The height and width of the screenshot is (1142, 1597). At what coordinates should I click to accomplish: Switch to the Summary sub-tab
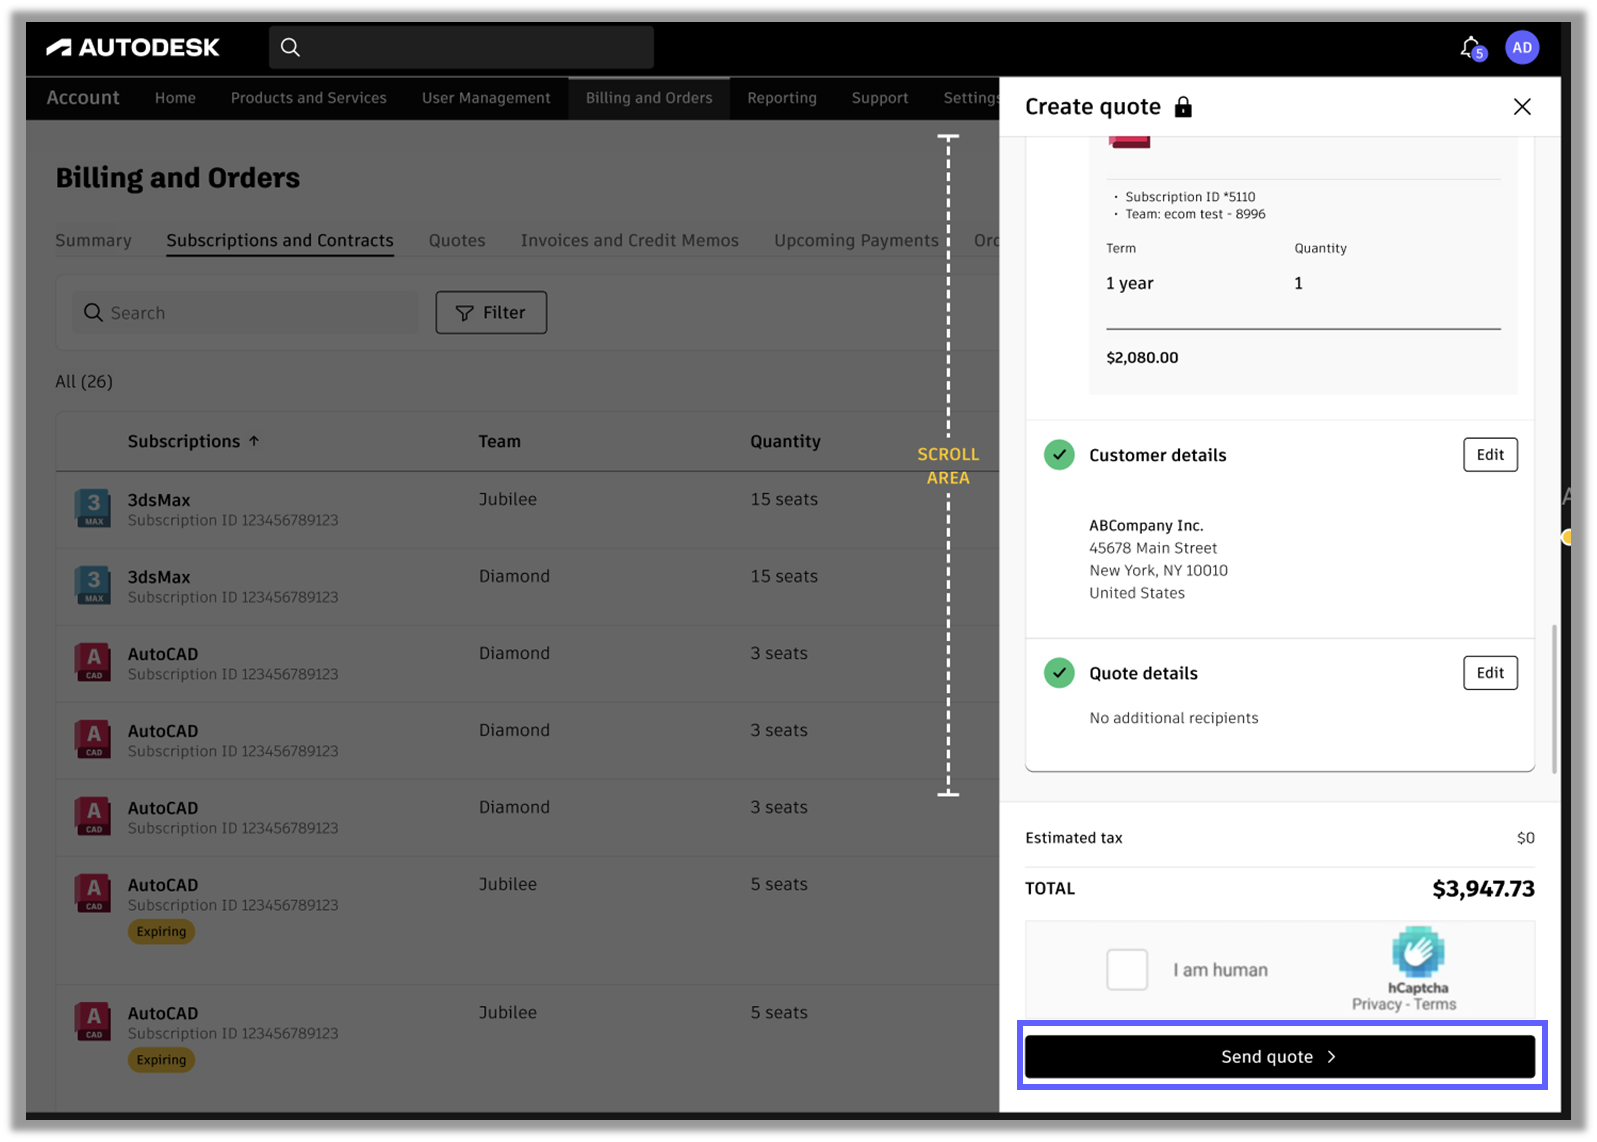[x=93, y=240]
